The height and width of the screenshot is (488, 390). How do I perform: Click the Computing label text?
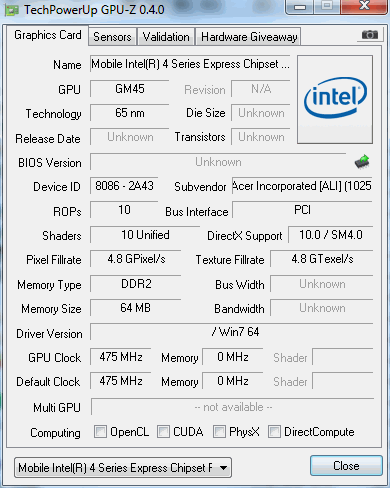pos(55,433)
